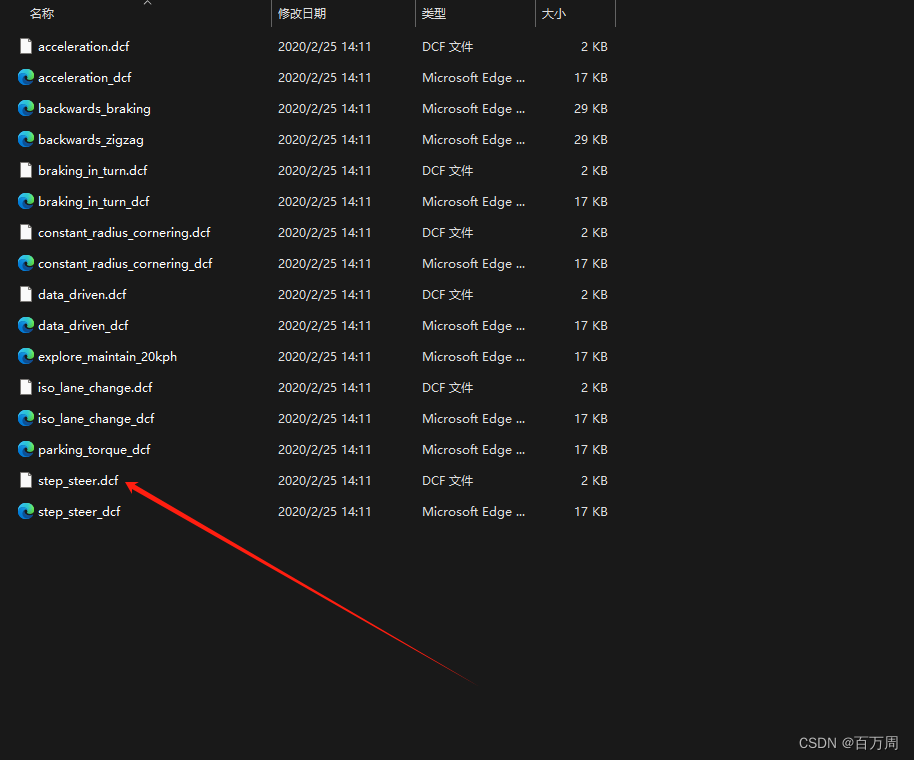Select file name explore_maintain_20kph
This screenshot has width=914, height=760.
(x=107, y=357)
